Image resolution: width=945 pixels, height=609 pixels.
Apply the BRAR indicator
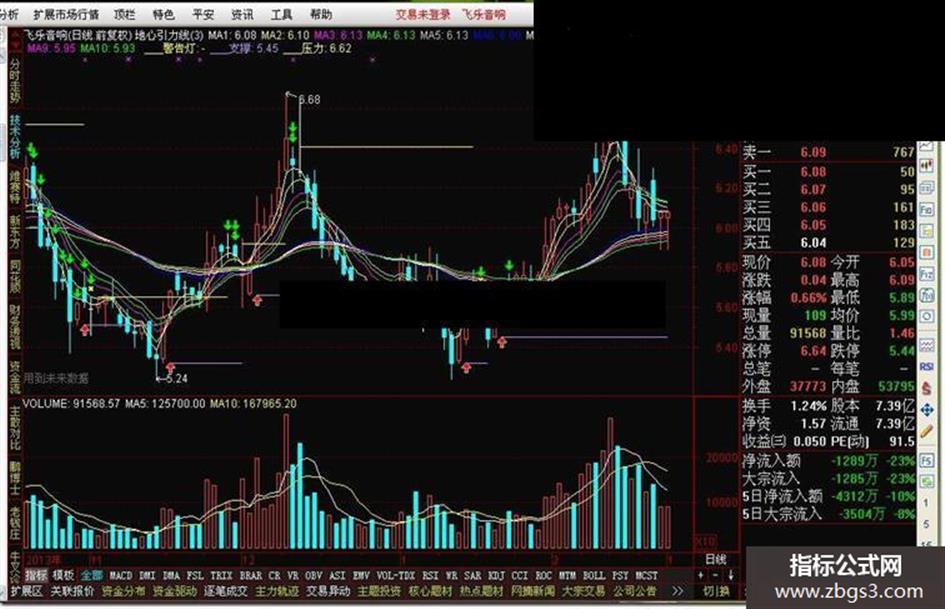[x=251, y=576]
